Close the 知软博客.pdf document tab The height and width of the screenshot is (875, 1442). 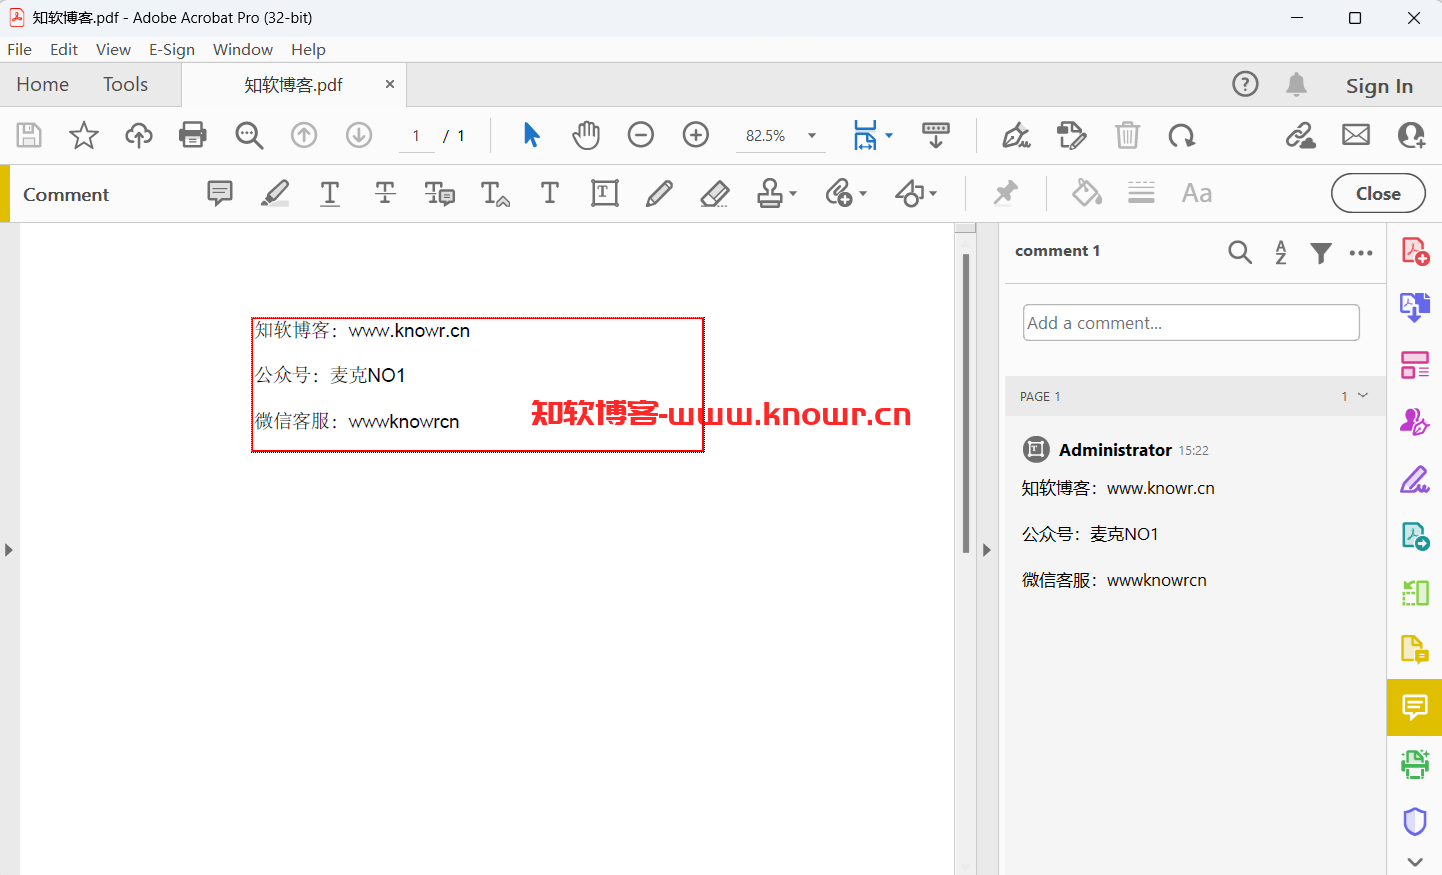coord(390,84)
